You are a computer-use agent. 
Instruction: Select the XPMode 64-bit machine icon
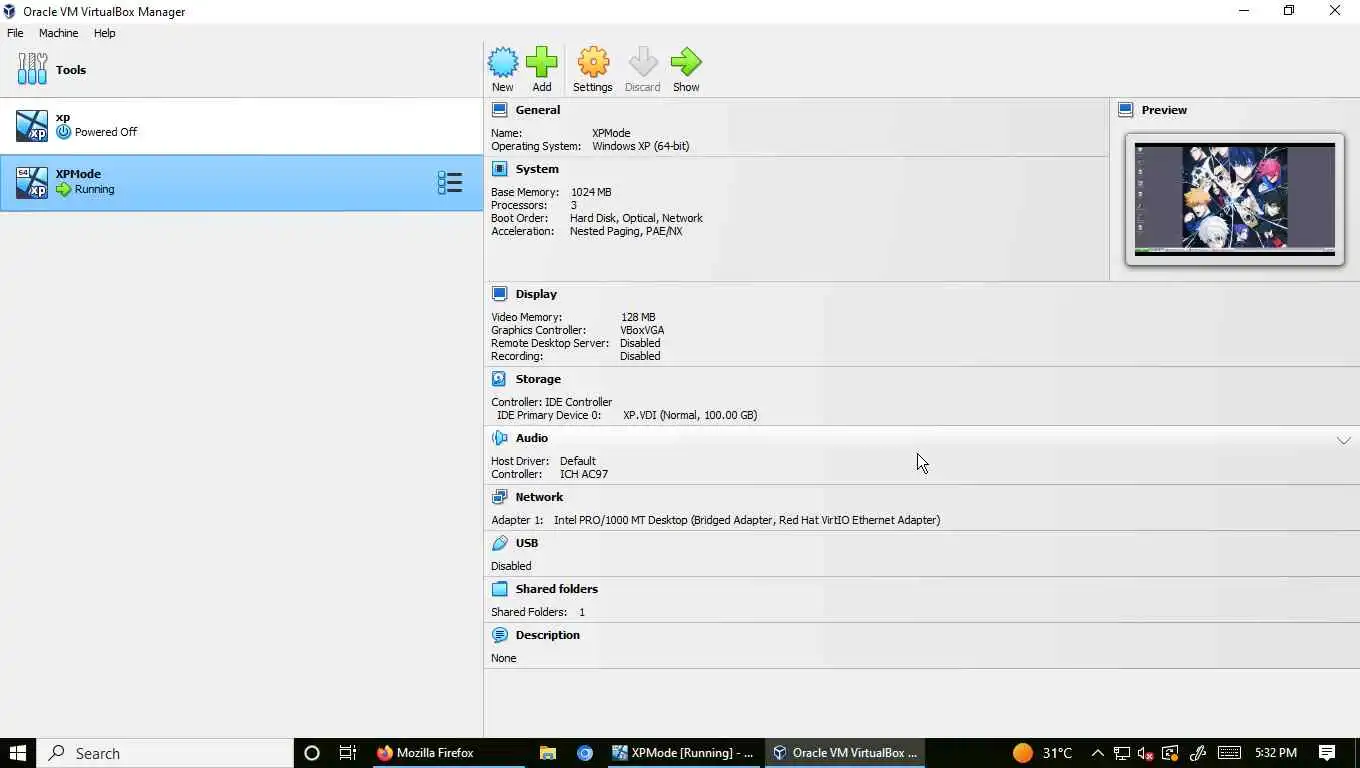(32, 182)
